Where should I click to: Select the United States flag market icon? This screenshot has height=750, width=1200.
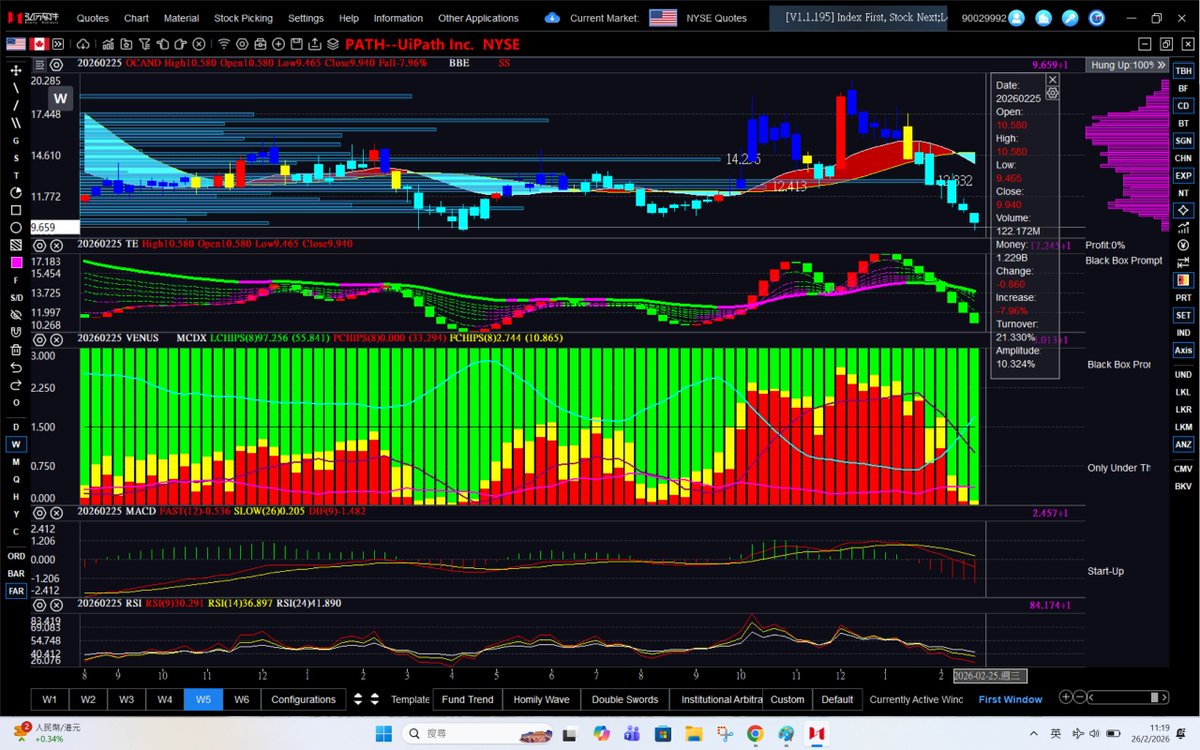pos(16,44)
